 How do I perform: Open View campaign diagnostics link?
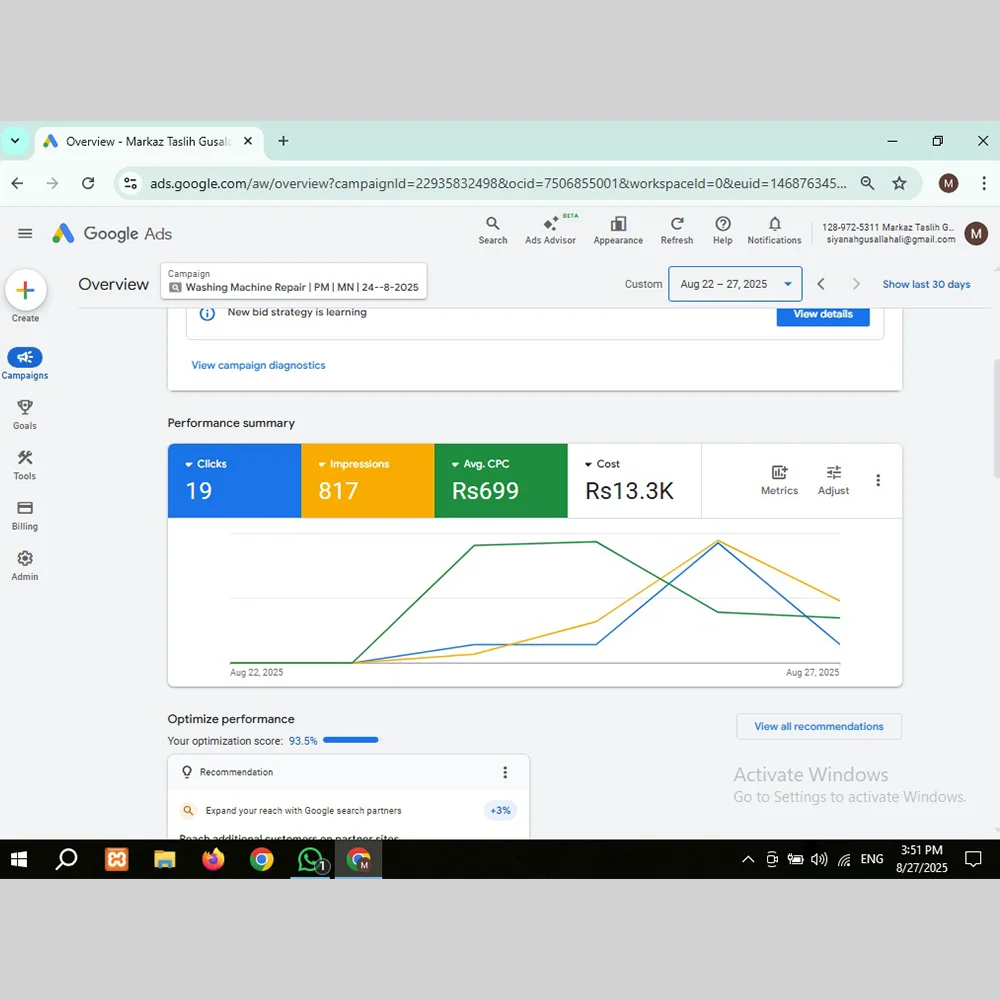click(258, 365)
